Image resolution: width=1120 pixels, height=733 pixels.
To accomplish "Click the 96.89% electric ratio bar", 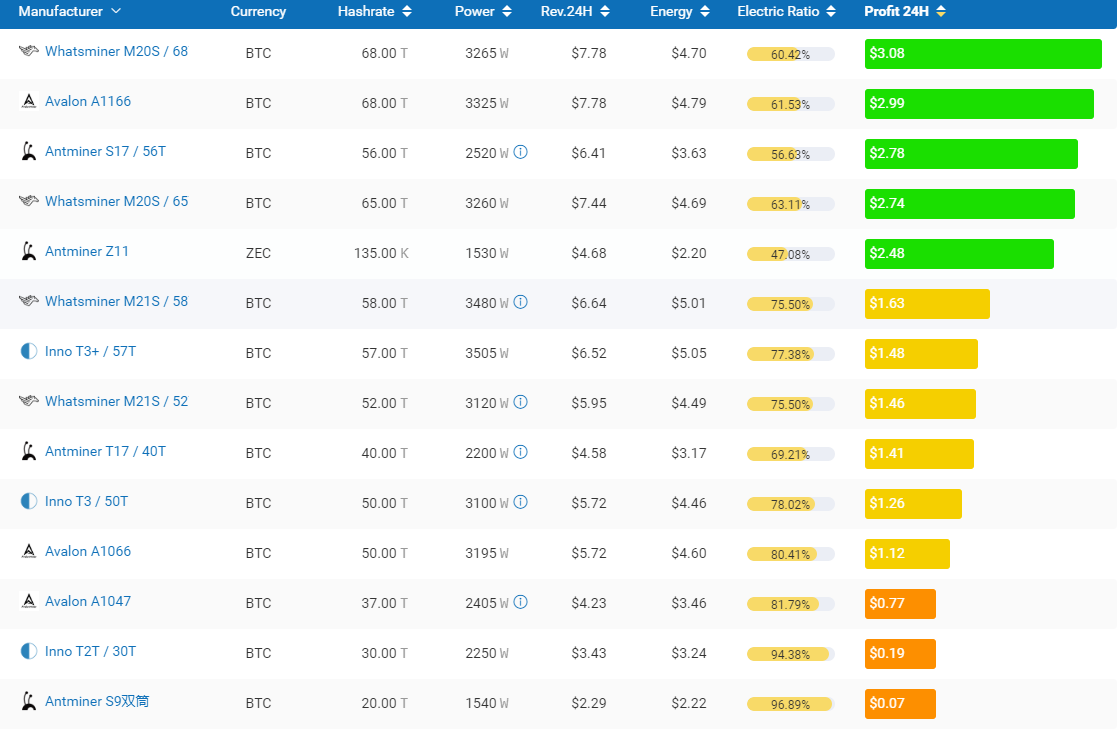I will tap(790, 704).
